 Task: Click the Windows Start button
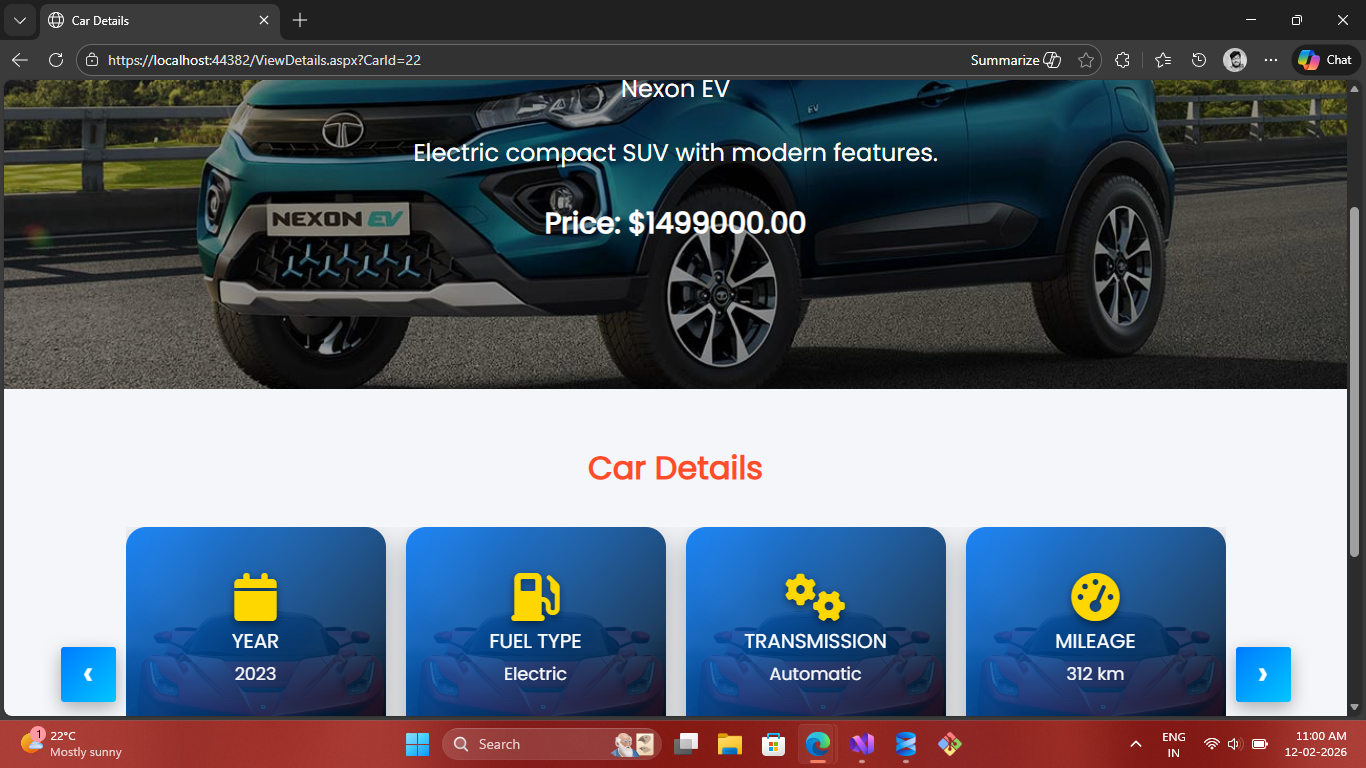[417, 744]
